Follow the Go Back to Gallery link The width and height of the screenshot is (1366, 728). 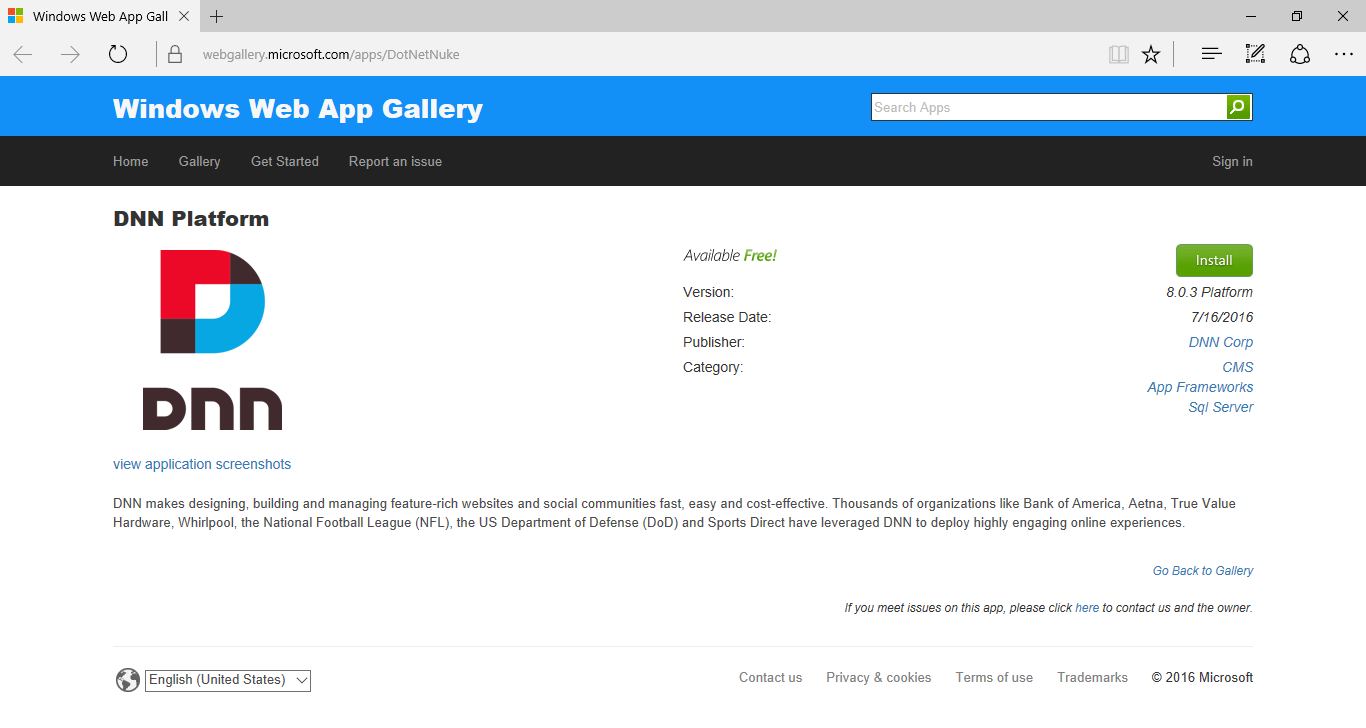tap(1202, 571)
